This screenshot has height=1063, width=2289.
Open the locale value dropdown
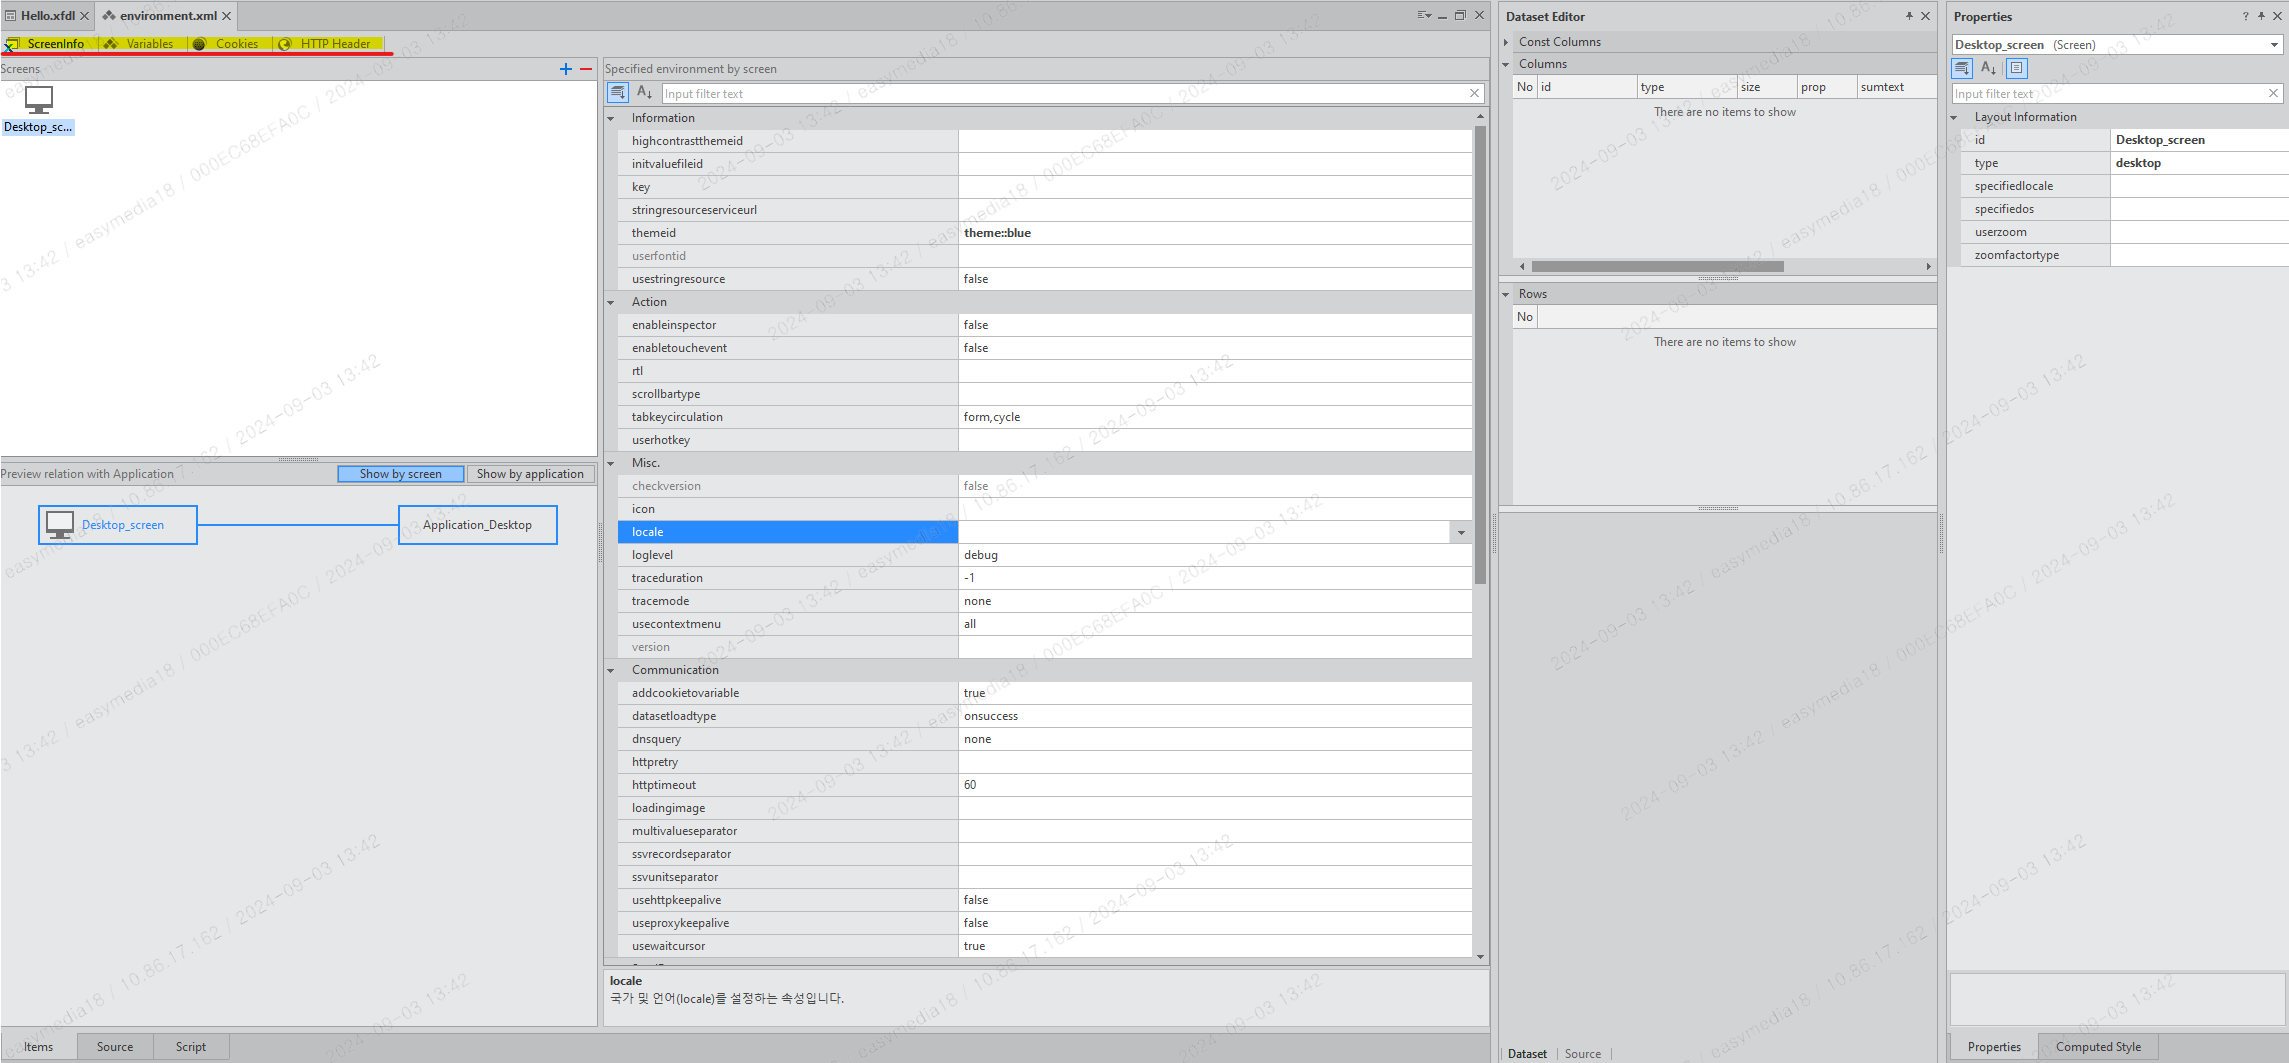1461,532
